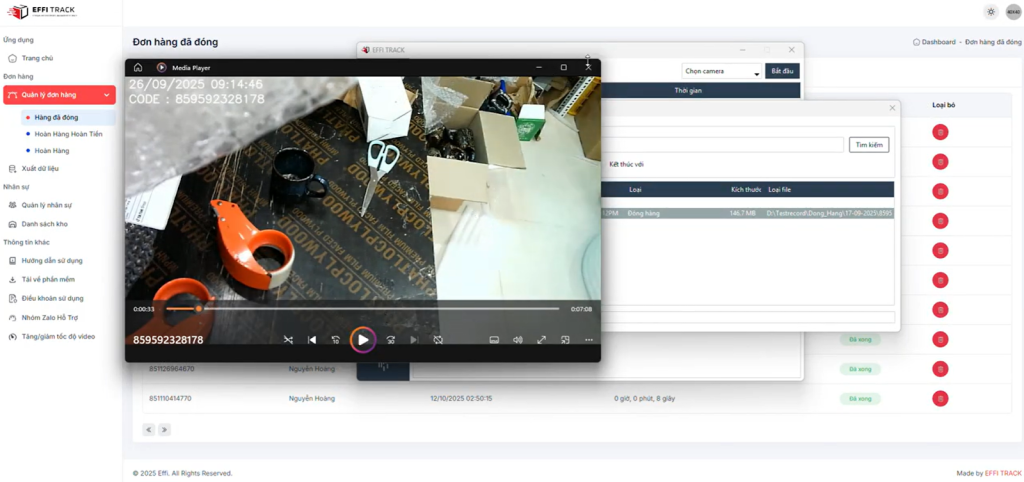Open the volume control speaker icon
This screenshot has height=482, width=1024.
click(x=518, y=340)
